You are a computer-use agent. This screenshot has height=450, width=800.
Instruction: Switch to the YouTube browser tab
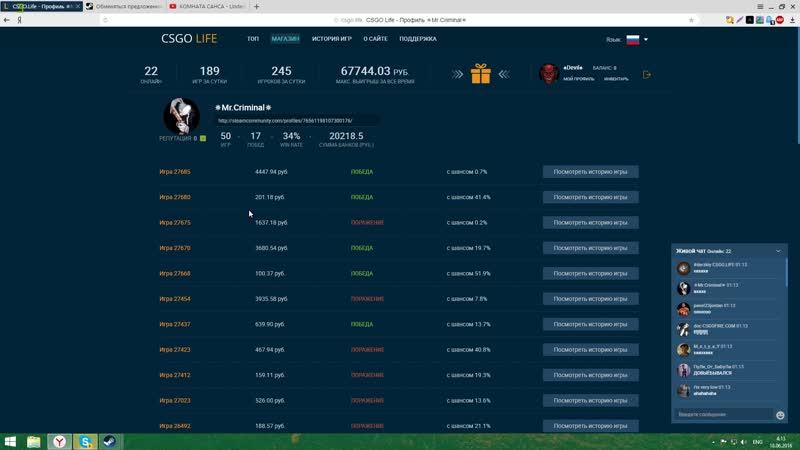[x=207, y=6]
